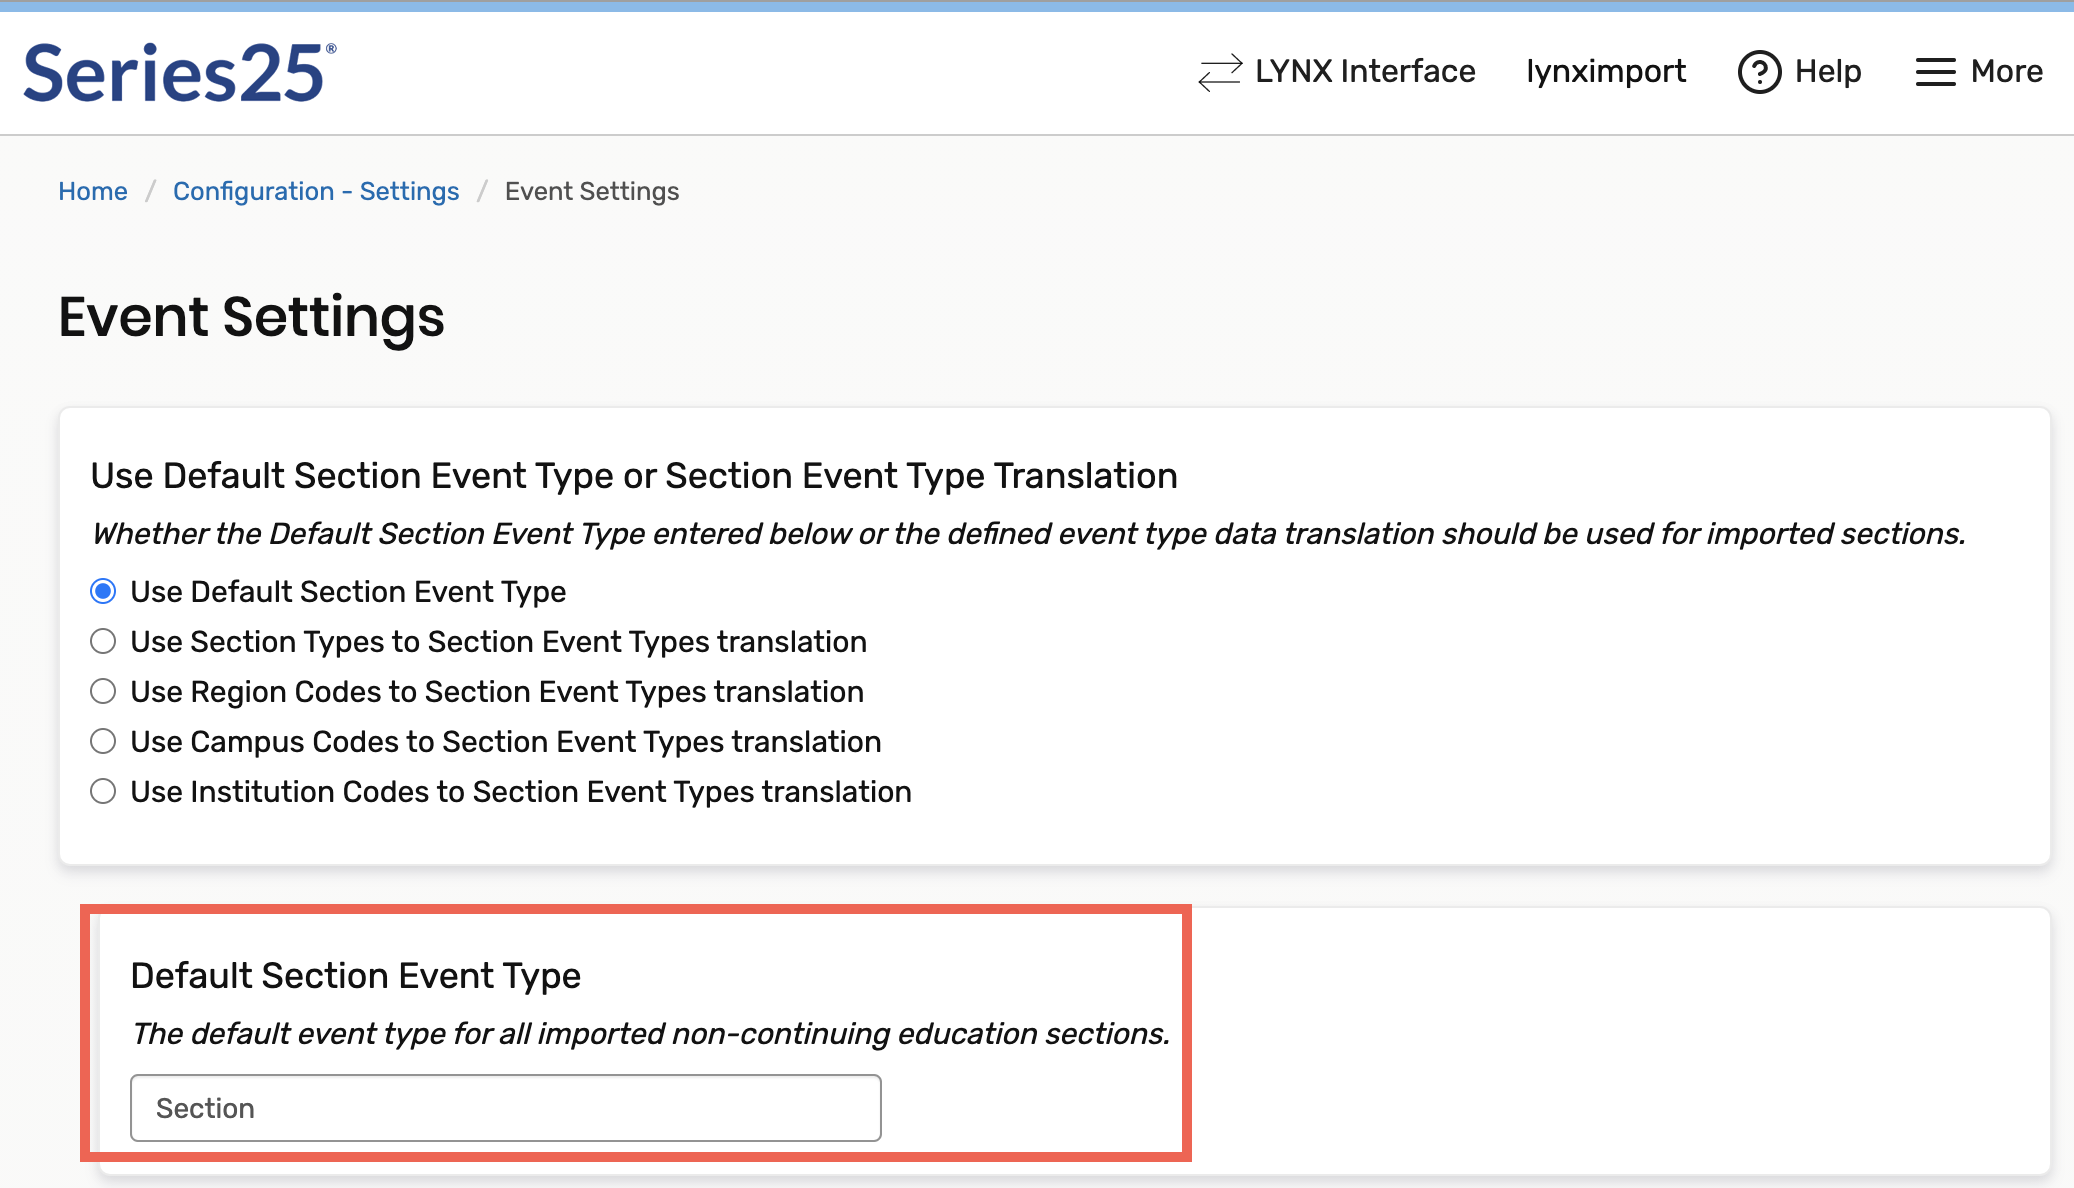Select Use Section Types translation radio

103,642
